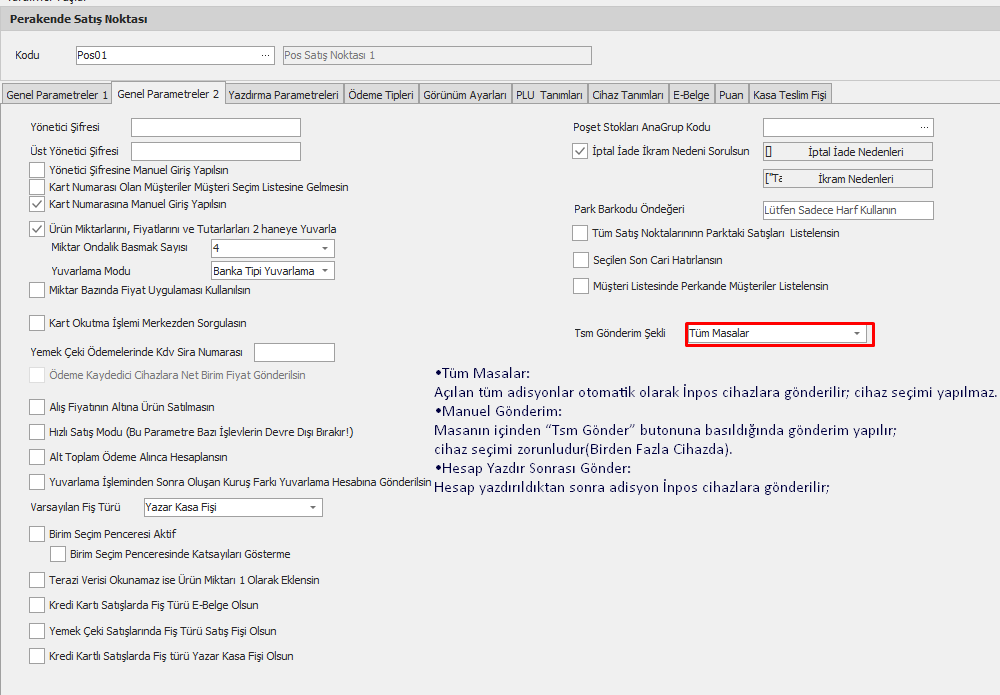Viewport: 1000px width, 695px height.
Task: Click the ellipsis button next to Kodu field
Action: (265, 56)
